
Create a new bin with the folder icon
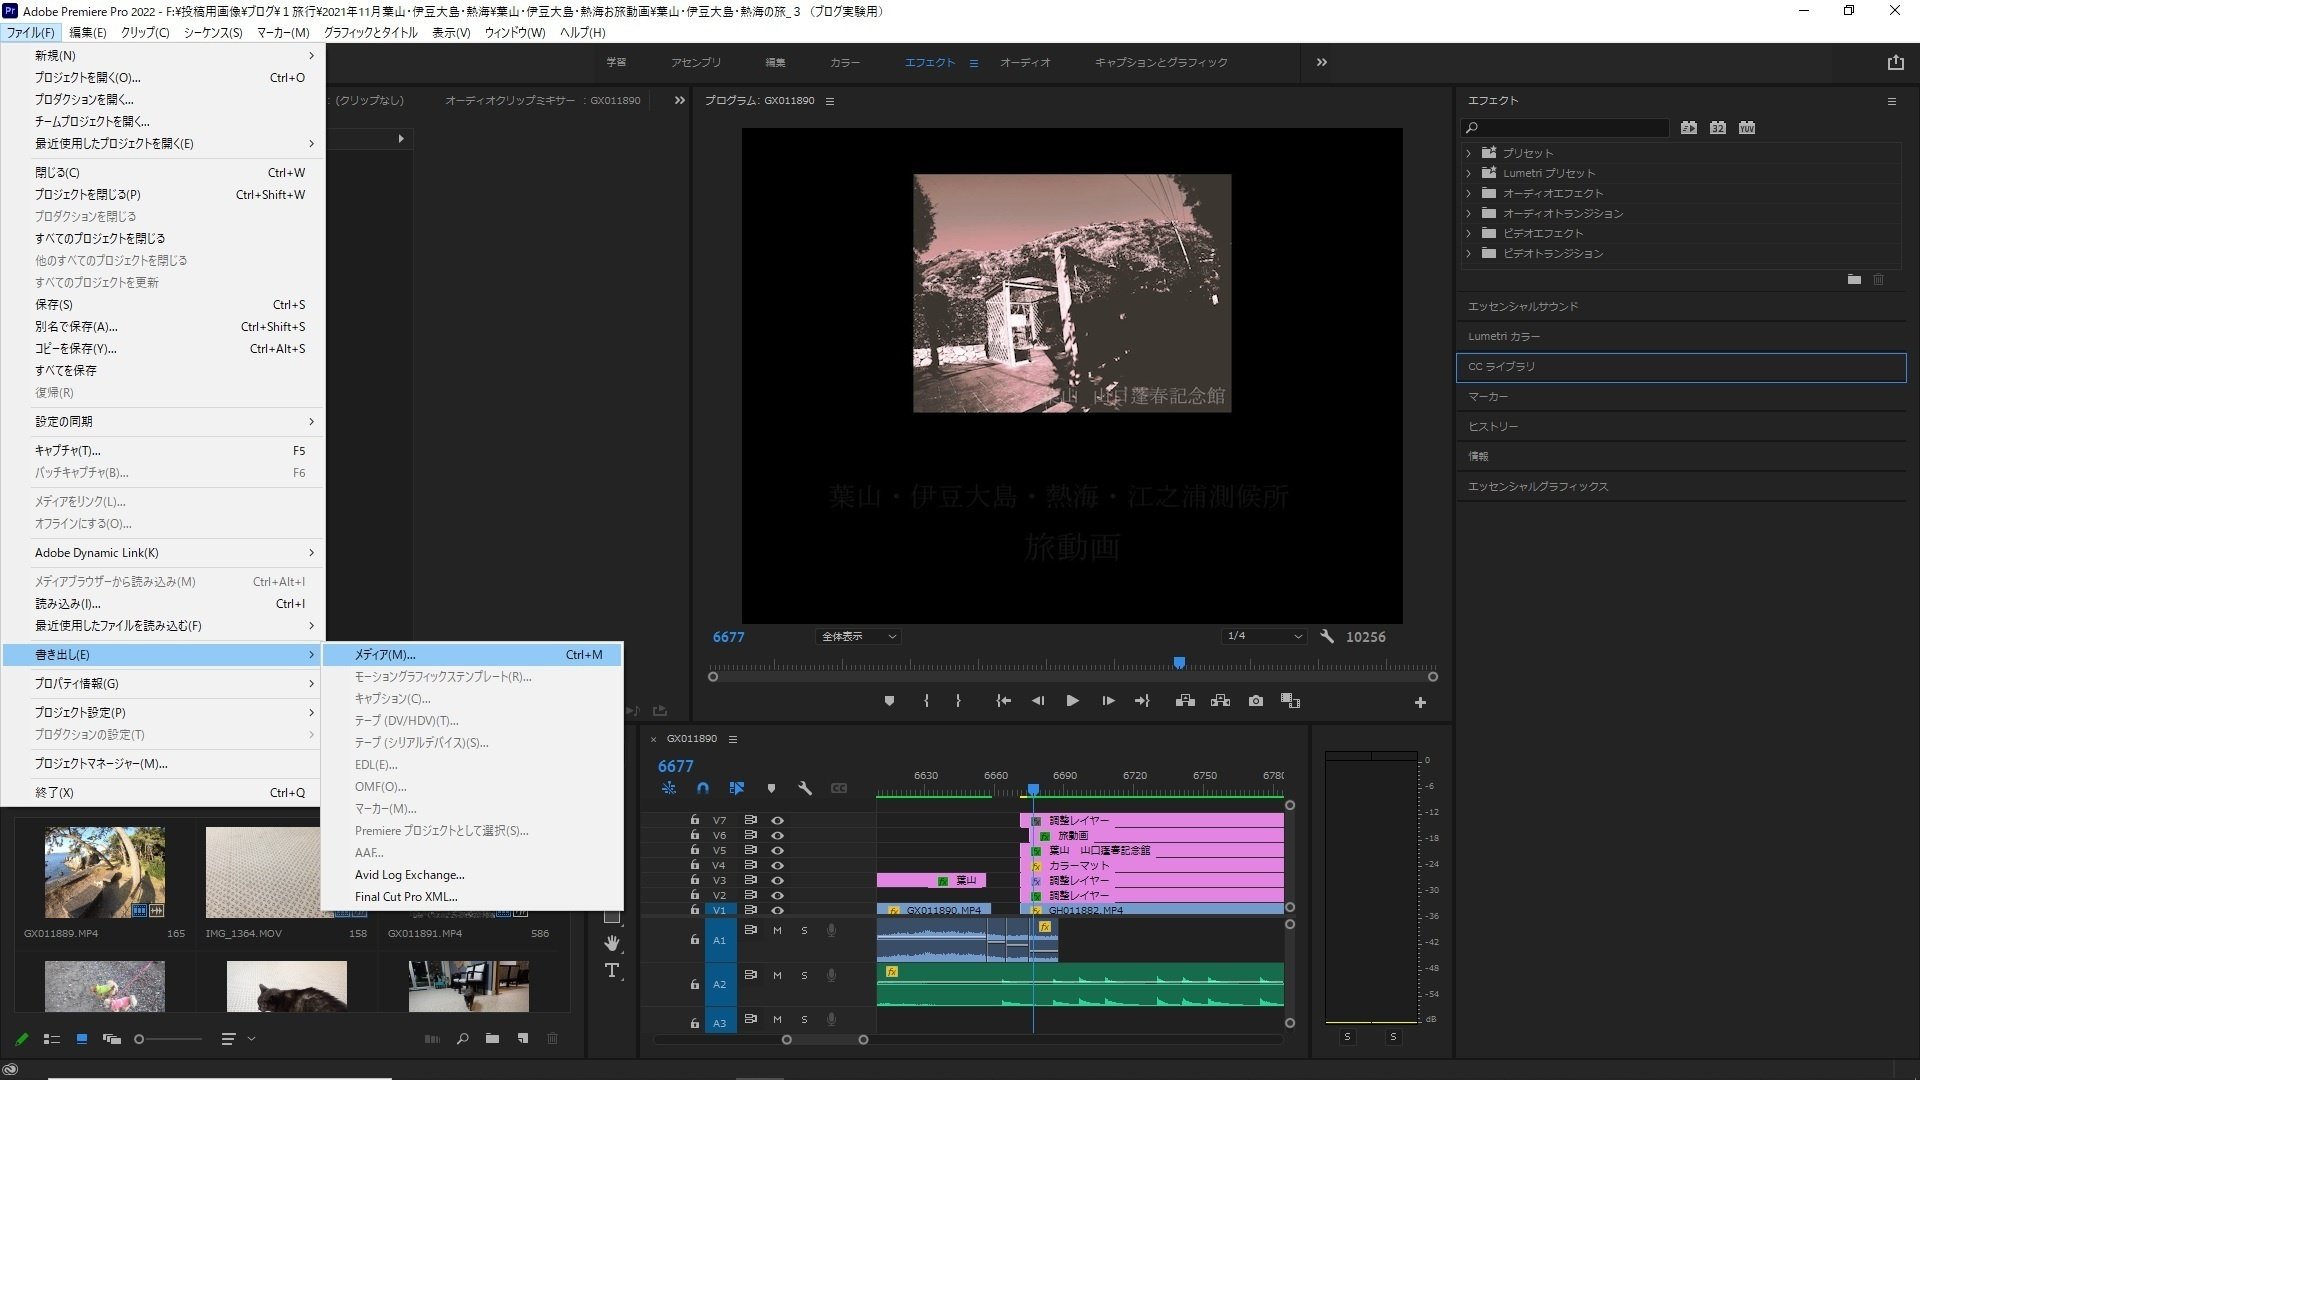coord(493,1038)
